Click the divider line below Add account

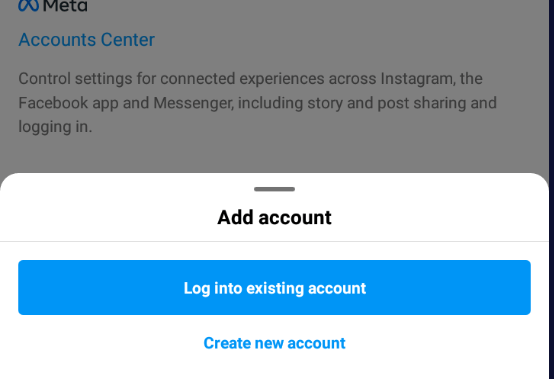[275, 242]
